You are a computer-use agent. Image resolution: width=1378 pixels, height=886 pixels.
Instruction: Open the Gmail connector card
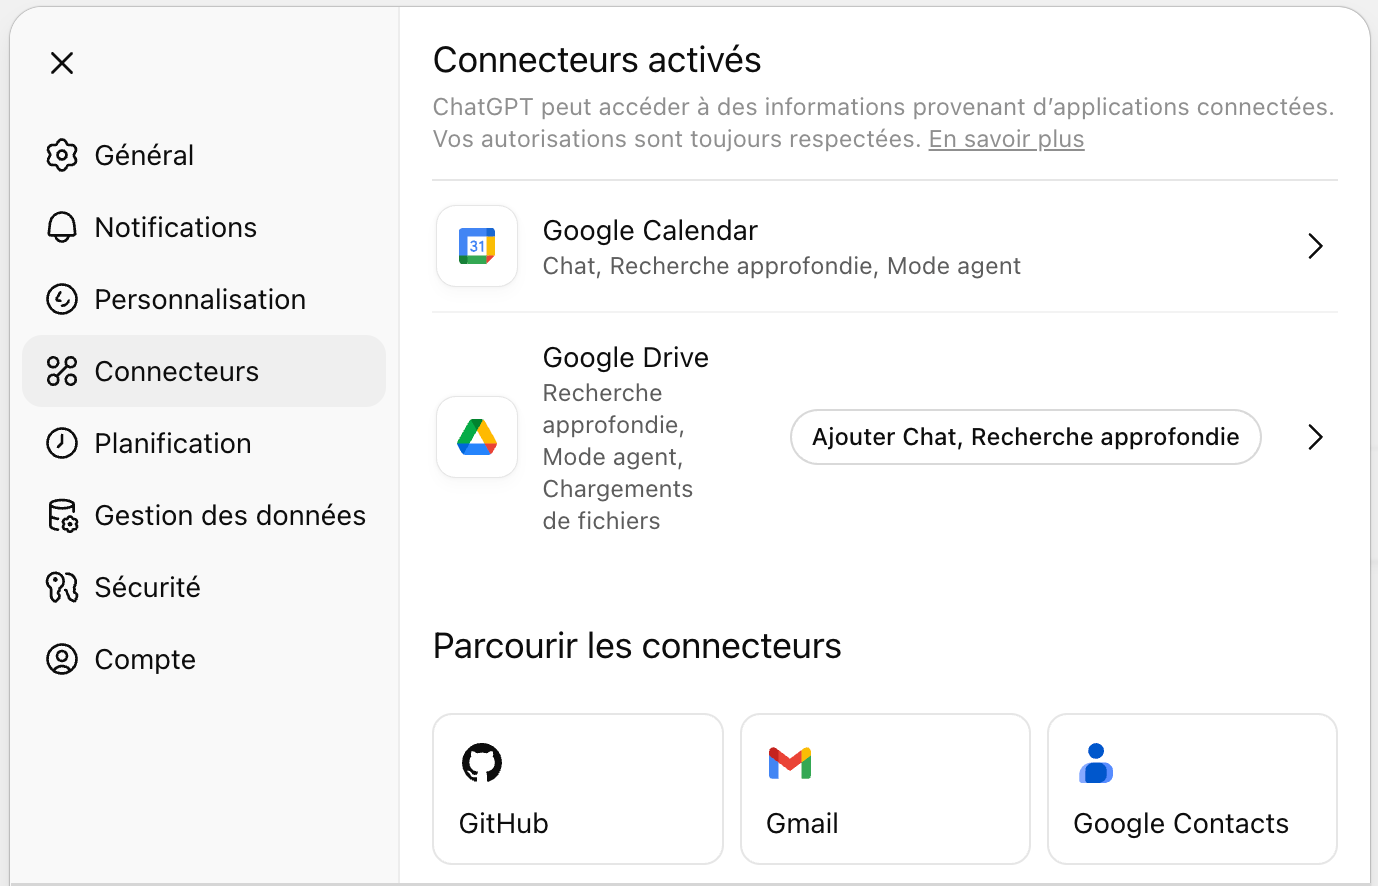tap(885, 788)
